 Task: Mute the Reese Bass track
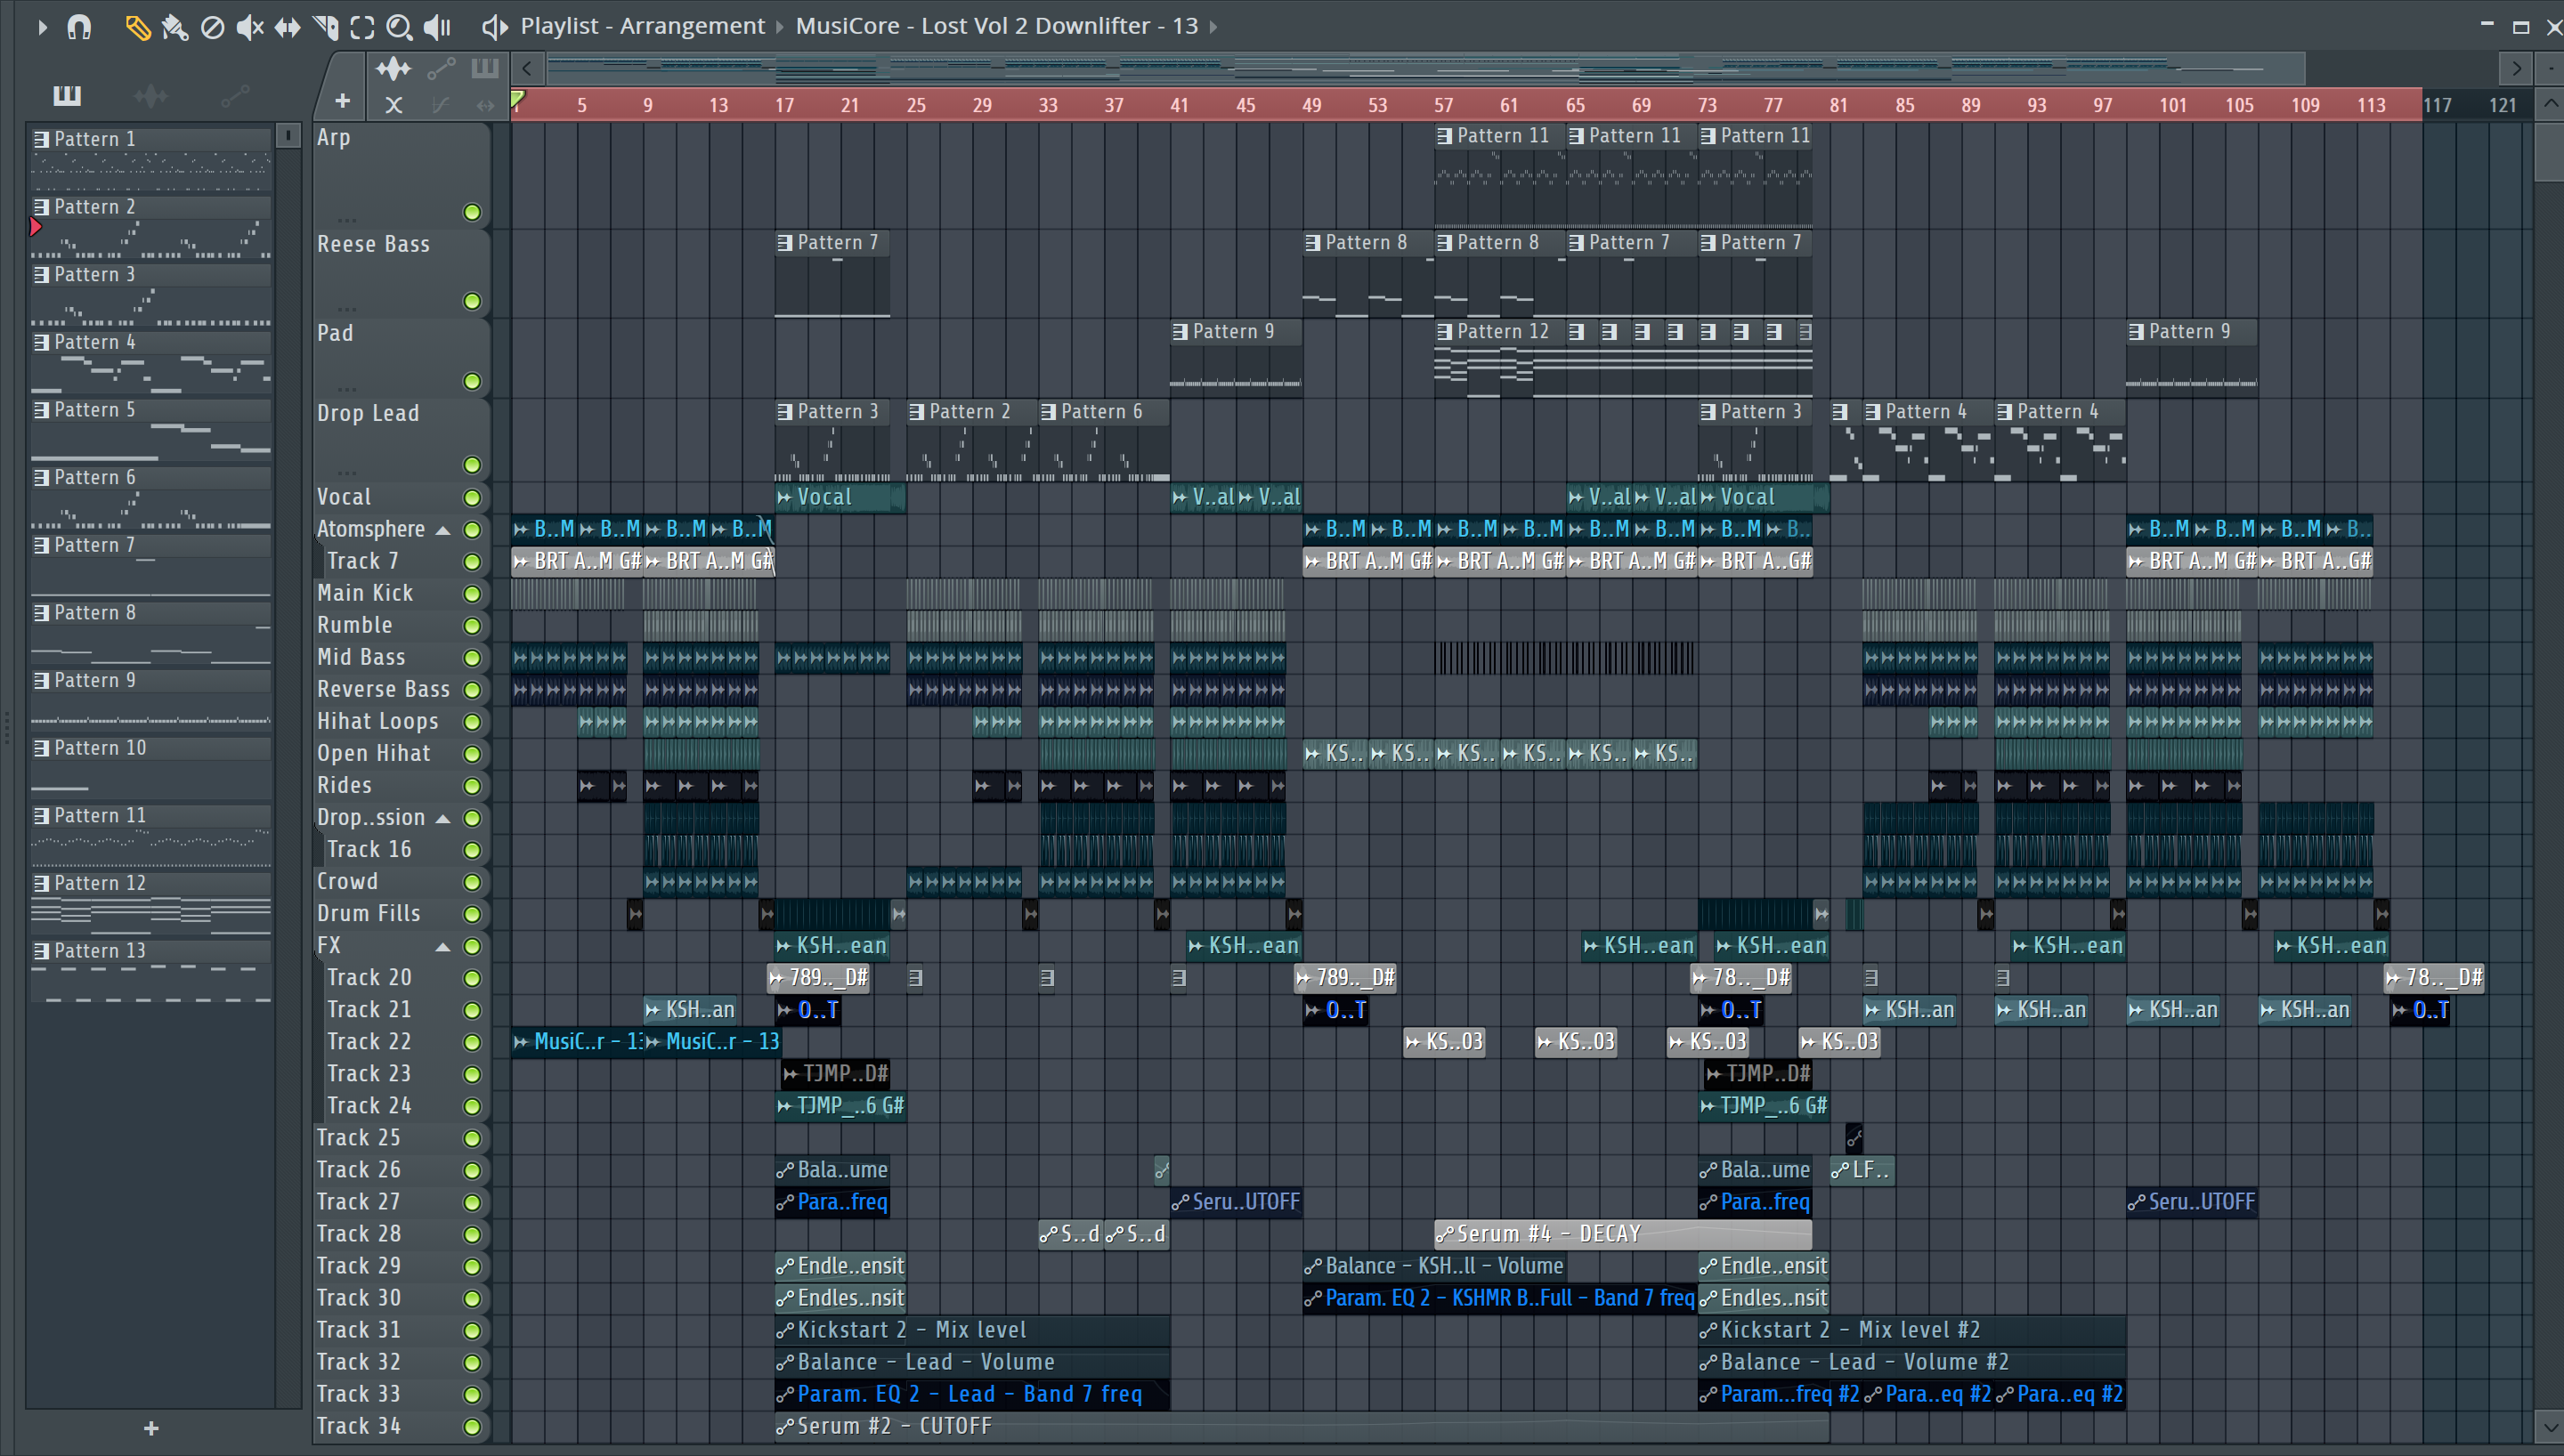click(x=472, y=301)
